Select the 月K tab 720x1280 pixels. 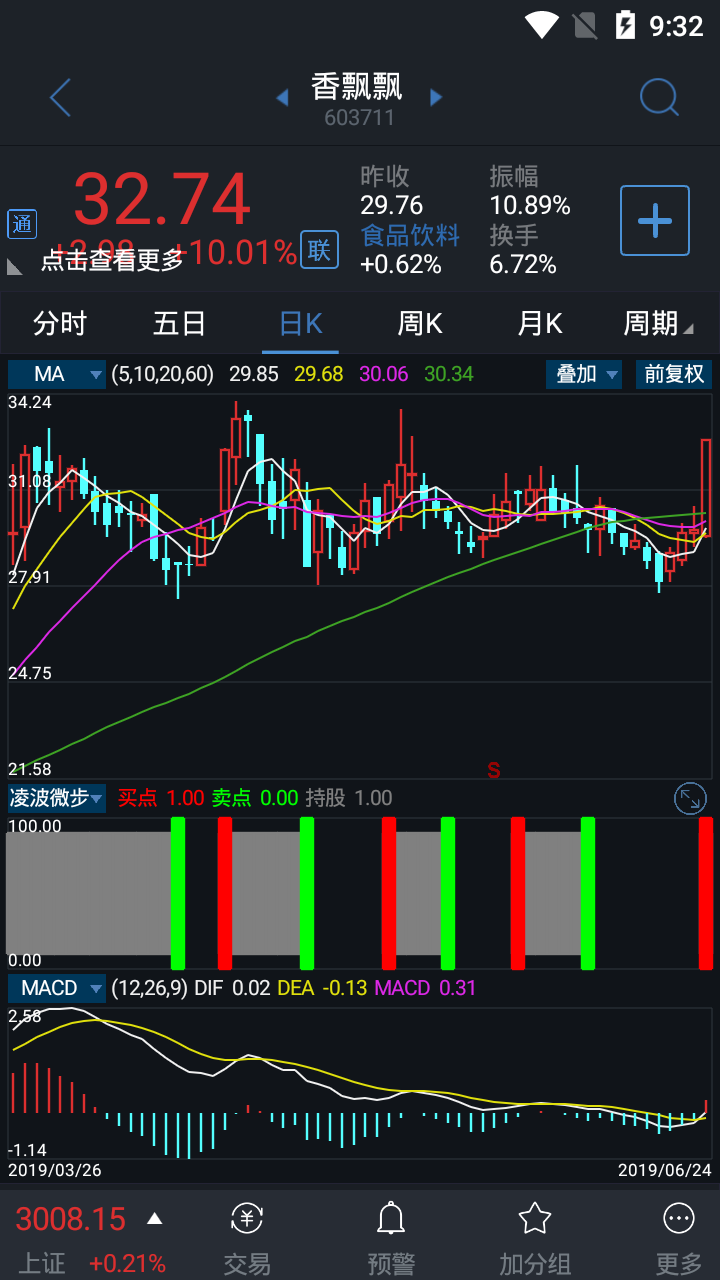coord(540,323)
